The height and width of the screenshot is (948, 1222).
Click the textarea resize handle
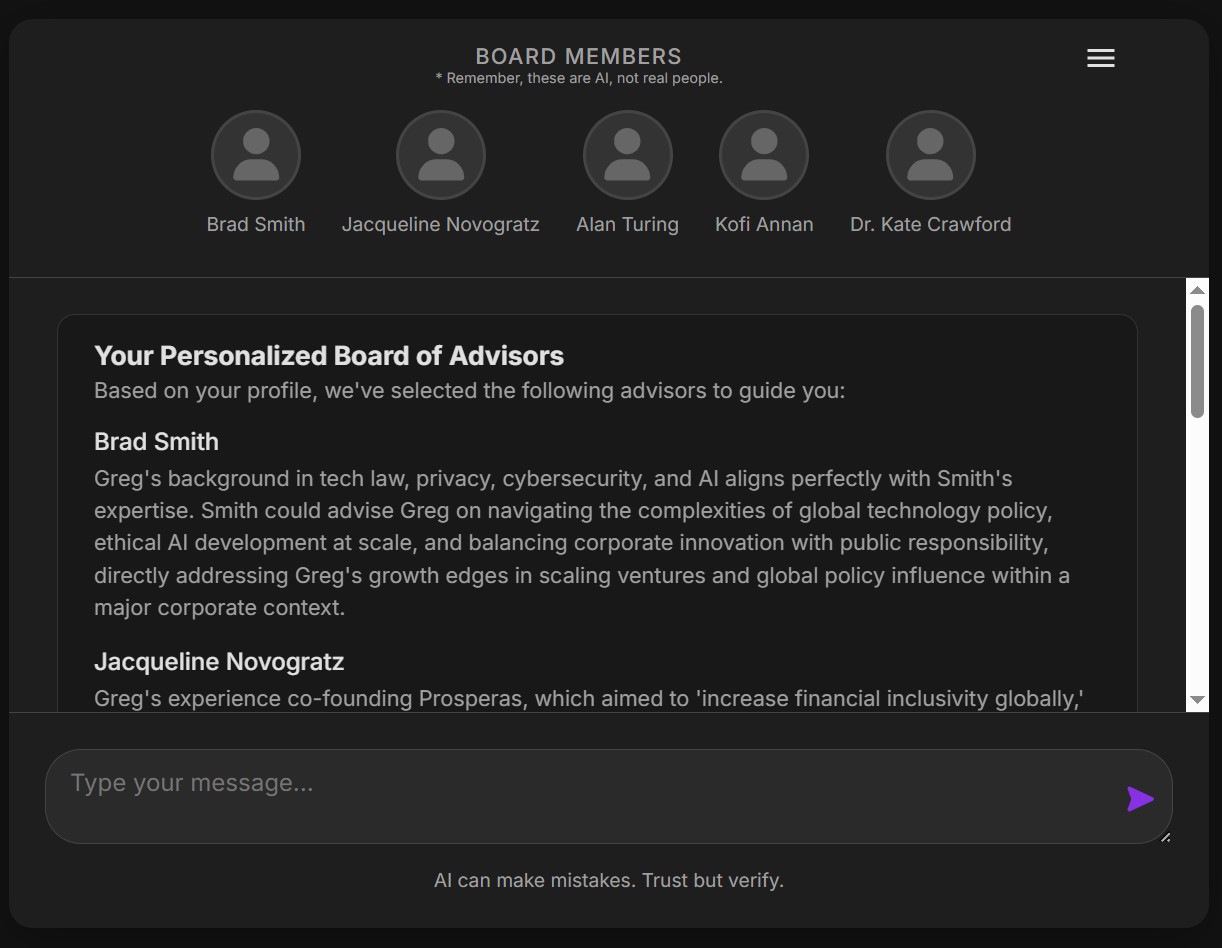(x=1165, y=836)
